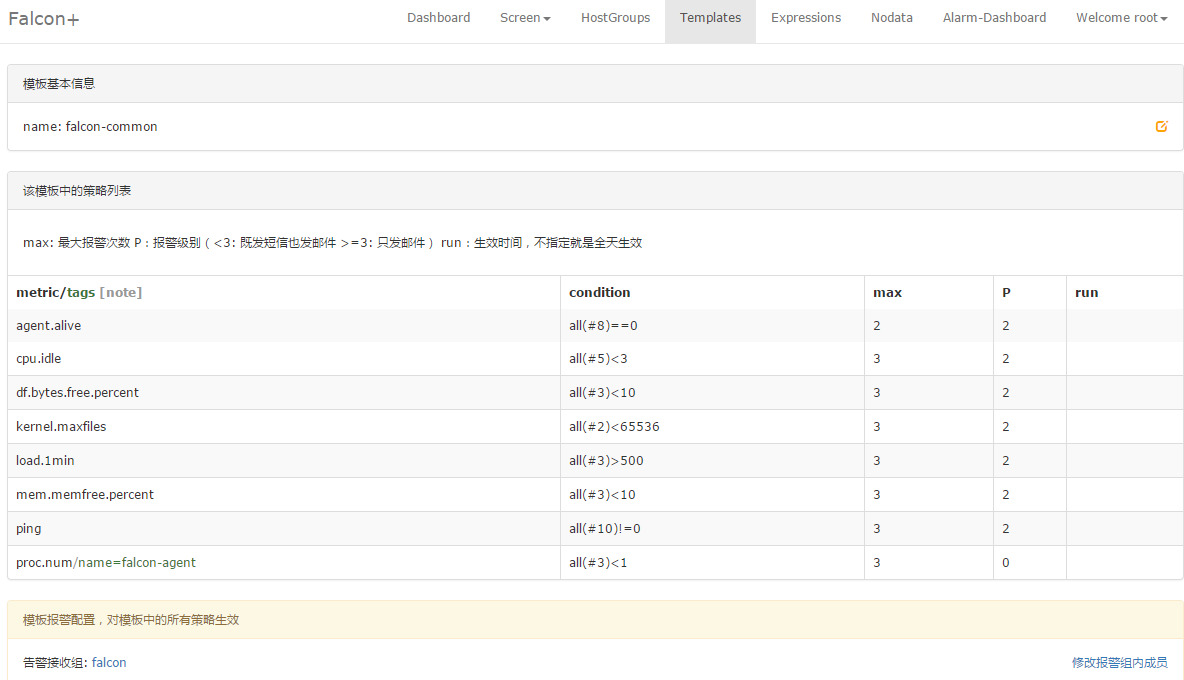Select the load.1min strategy row

pos(45,461)
